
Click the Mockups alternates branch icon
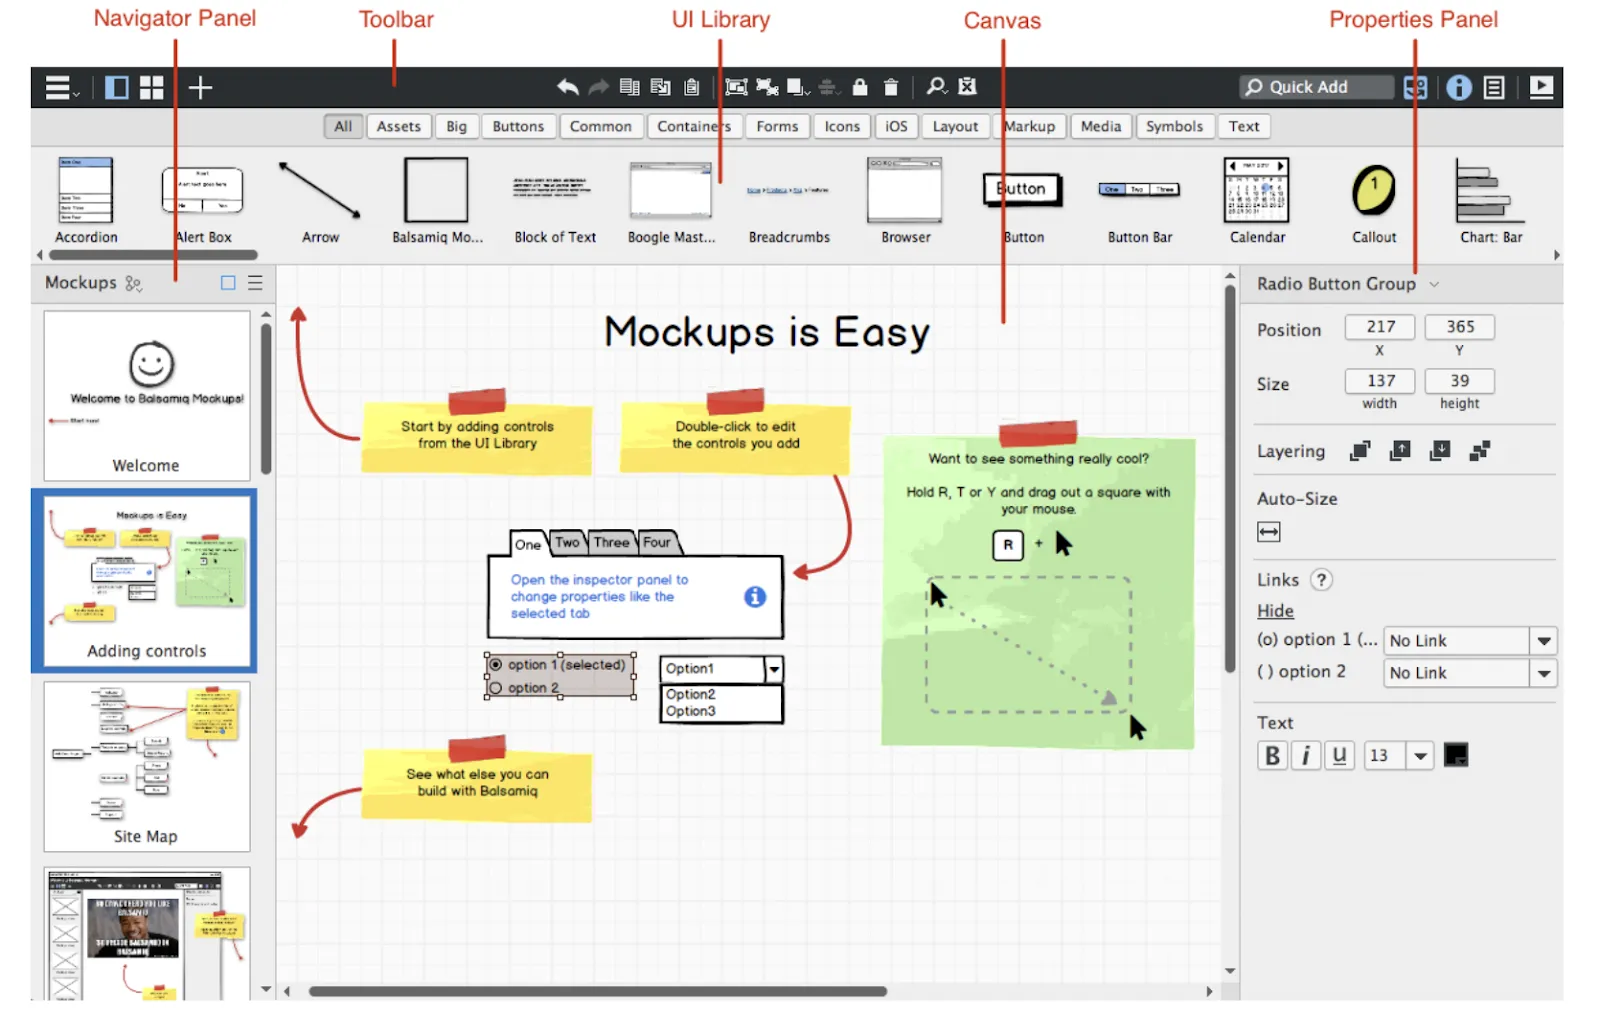tap(133, 284)
